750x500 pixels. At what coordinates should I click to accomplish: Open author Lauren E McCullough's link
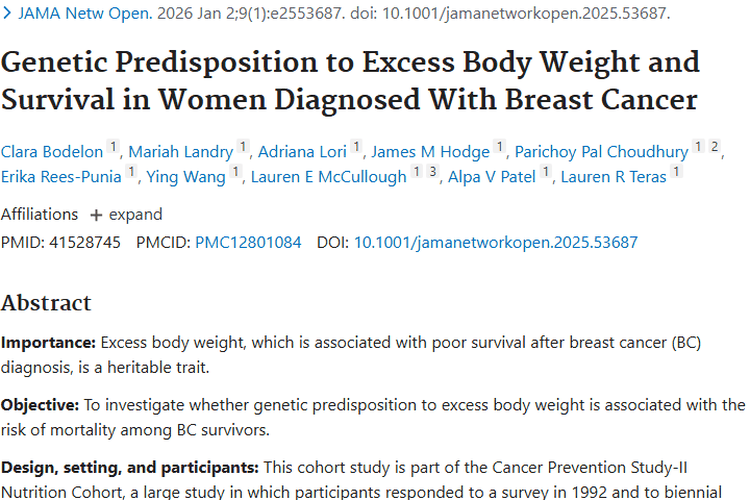click(328, 177)
